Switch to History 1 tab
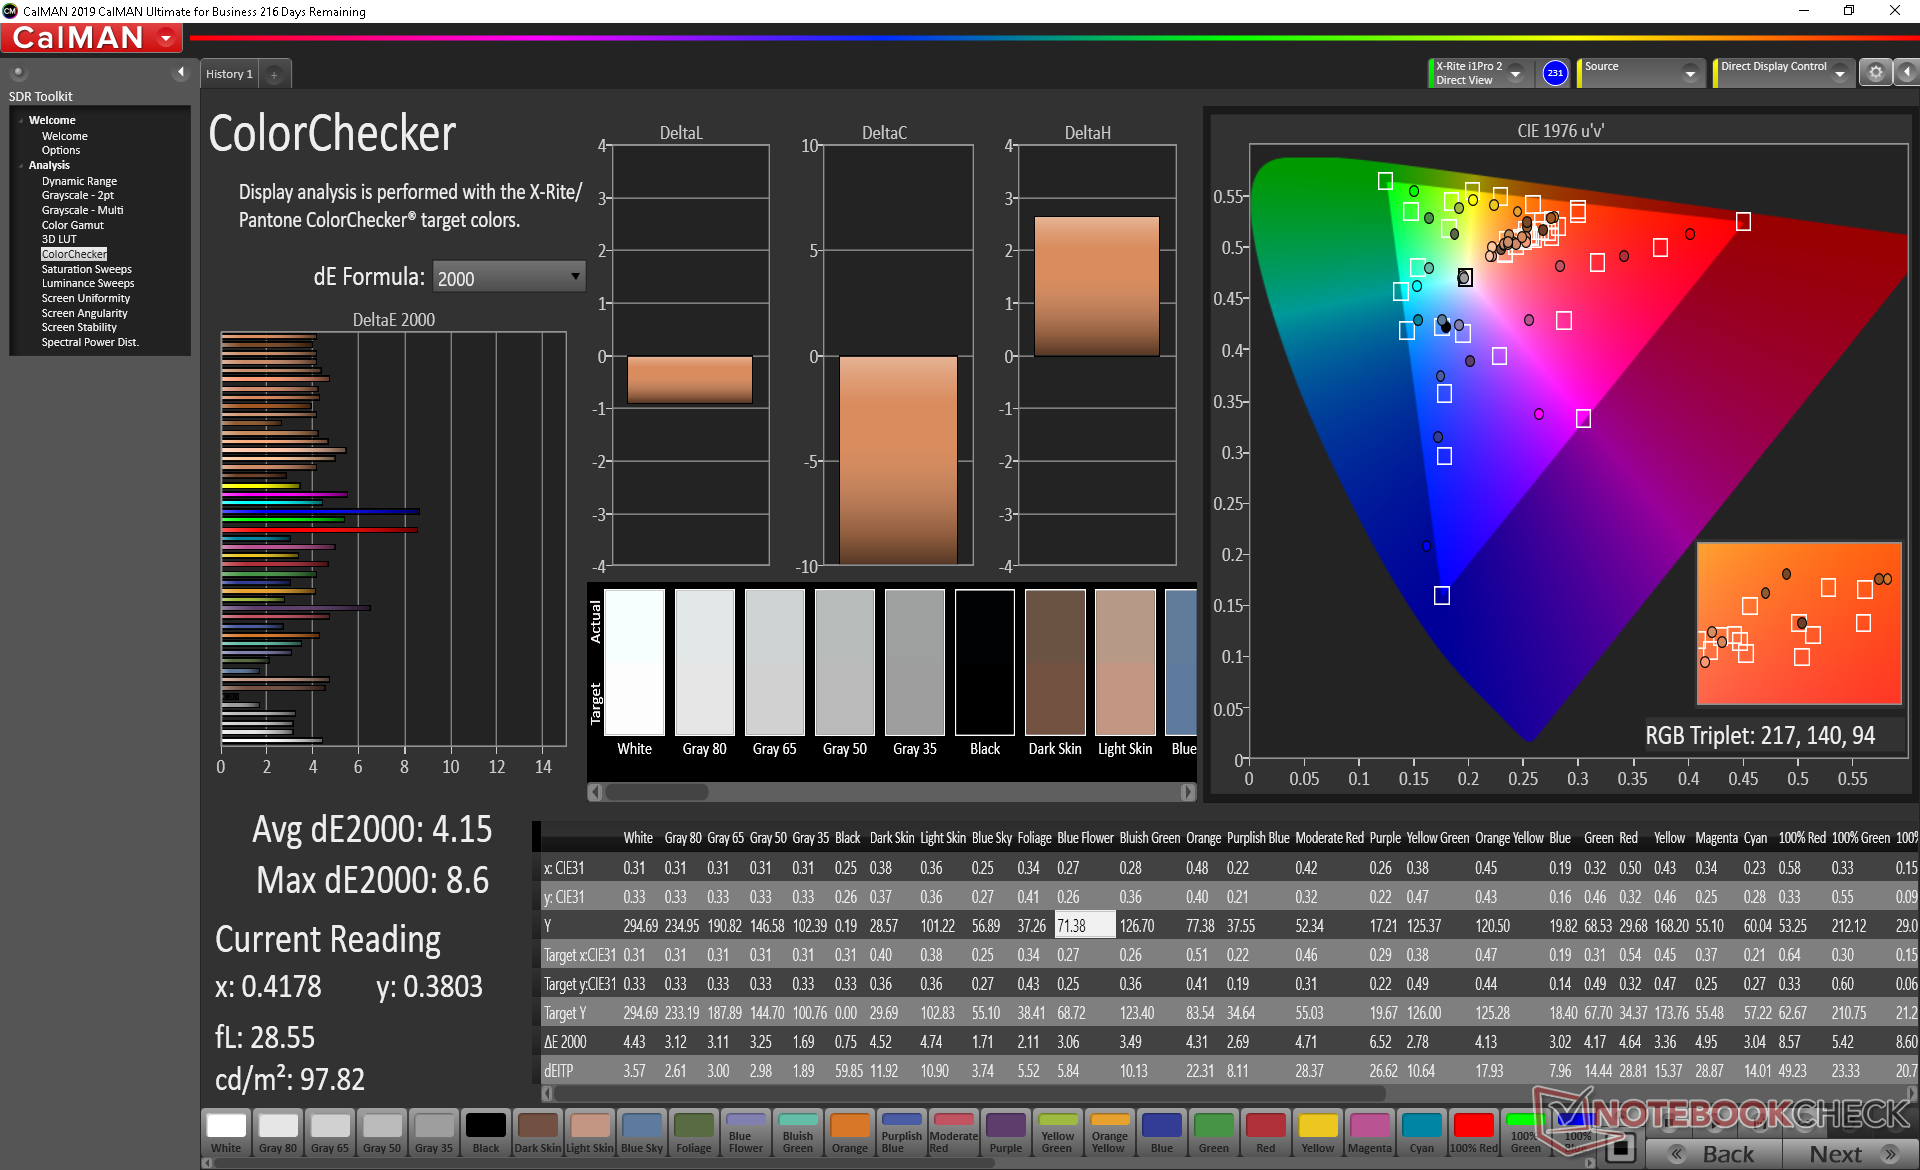This screenshot has height=1170, width=1920. [229, 74]
